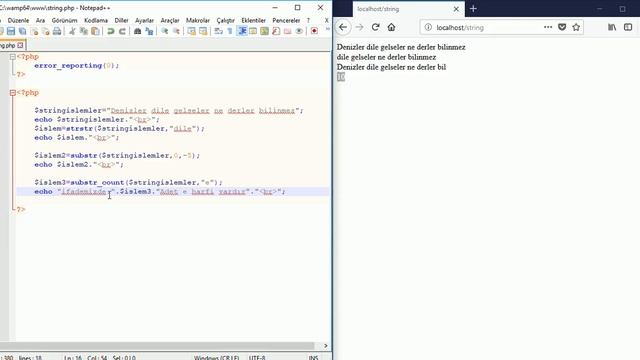Click the error_reporting code line
The width and height of the screenshot is (640, 360).
click(x=76, y=65)
